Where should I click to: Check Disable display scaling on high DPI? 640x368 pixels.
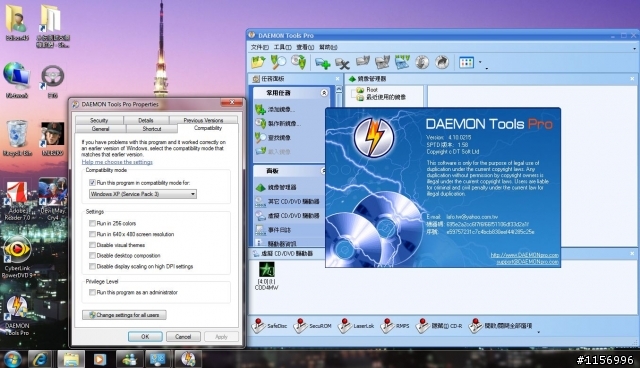pyautogui.click(x=92, y=266)
